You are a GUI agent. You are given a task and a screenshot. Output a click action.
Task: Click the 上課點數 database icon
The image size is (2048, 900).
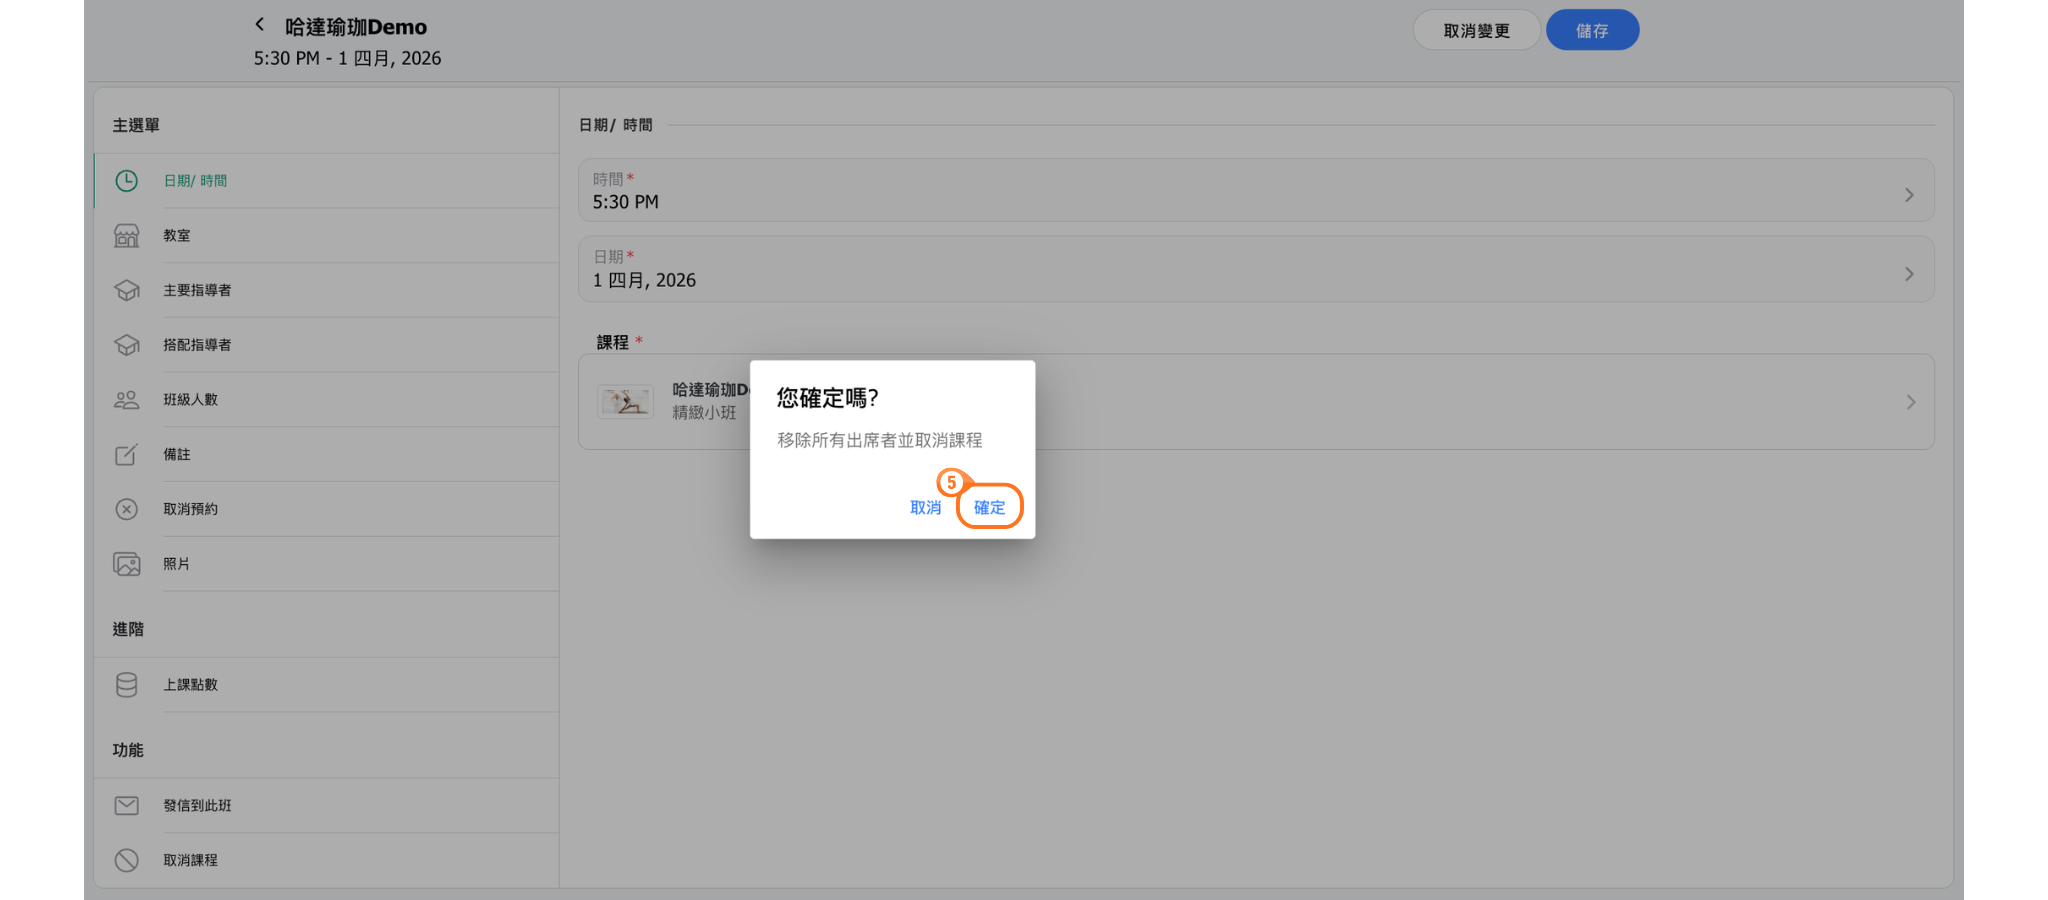tap(126, 685)
